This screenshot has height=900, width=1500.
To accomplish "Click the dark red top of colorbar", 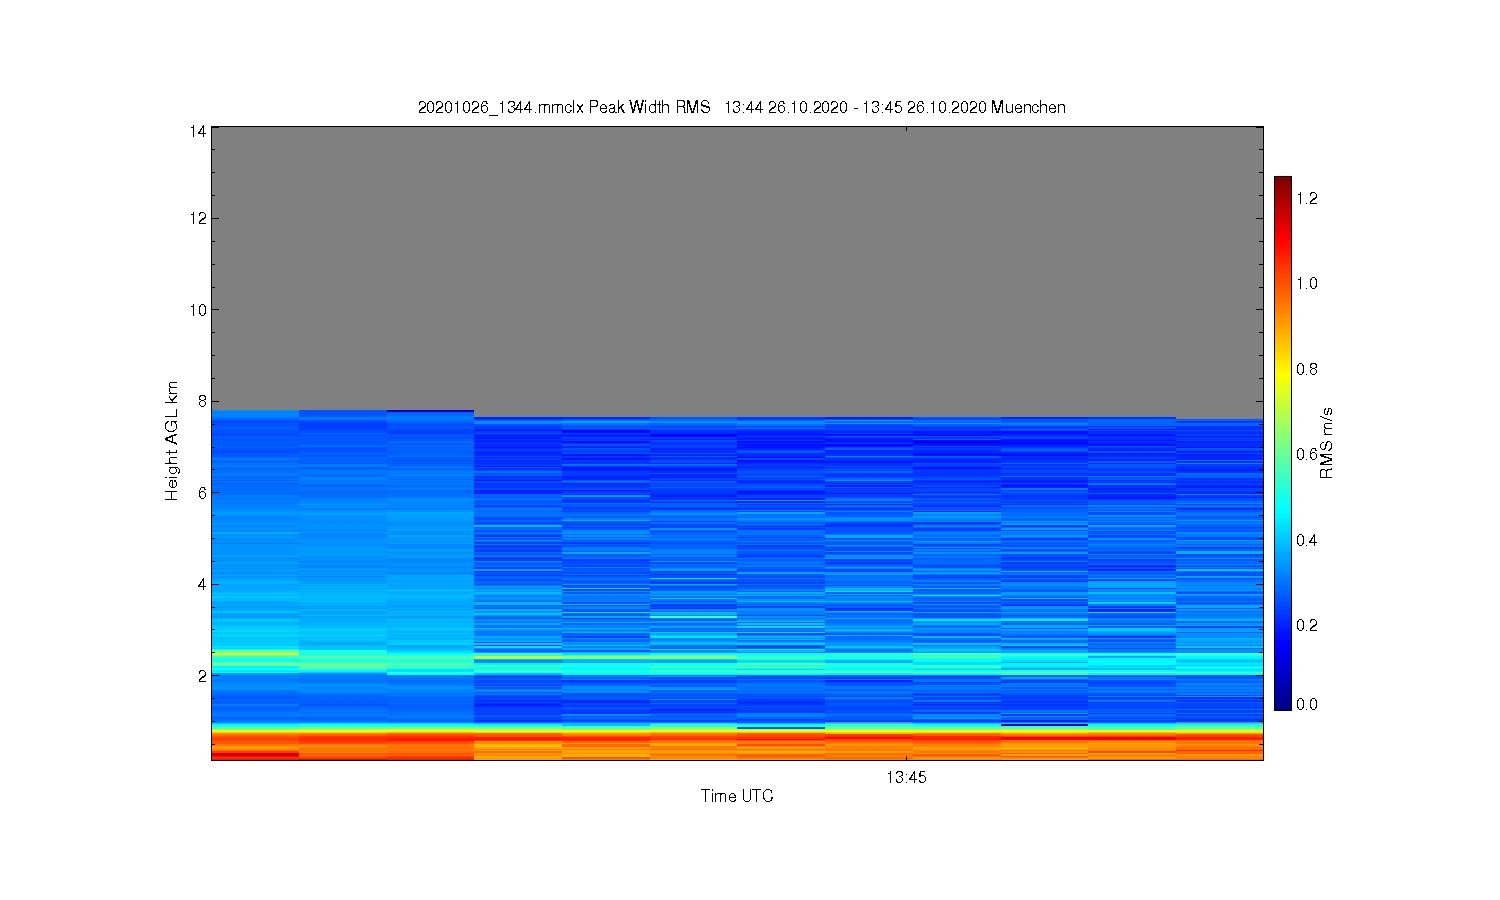I will coord(1283,183).
